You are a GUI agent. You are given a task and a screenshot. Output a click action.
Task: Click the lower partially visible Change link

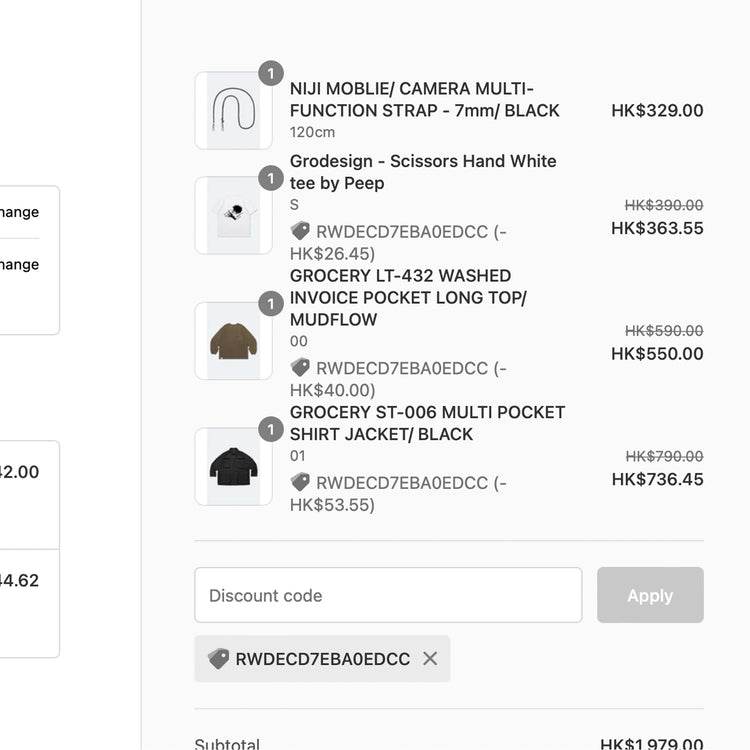(x=20, y=265)
